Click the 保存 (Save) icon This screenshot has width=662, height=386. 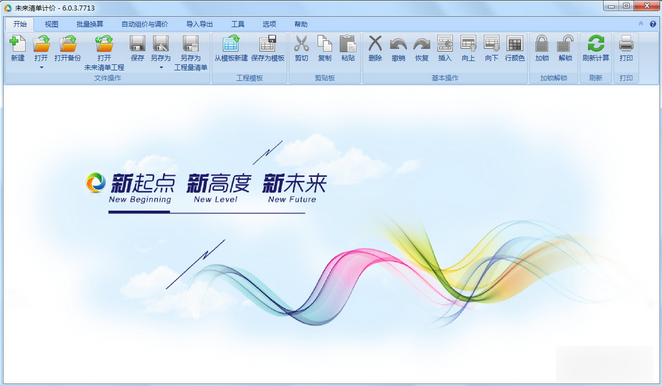pyautogui.click(x=137, y=43)
